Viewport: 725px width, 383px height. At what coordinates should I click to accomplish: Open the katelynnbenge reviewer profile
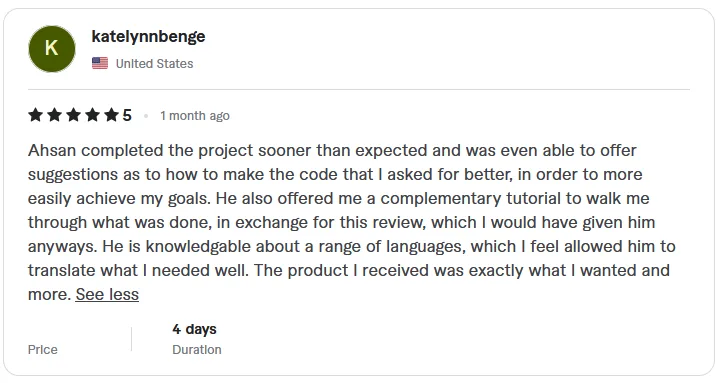[x=148, y=37]
